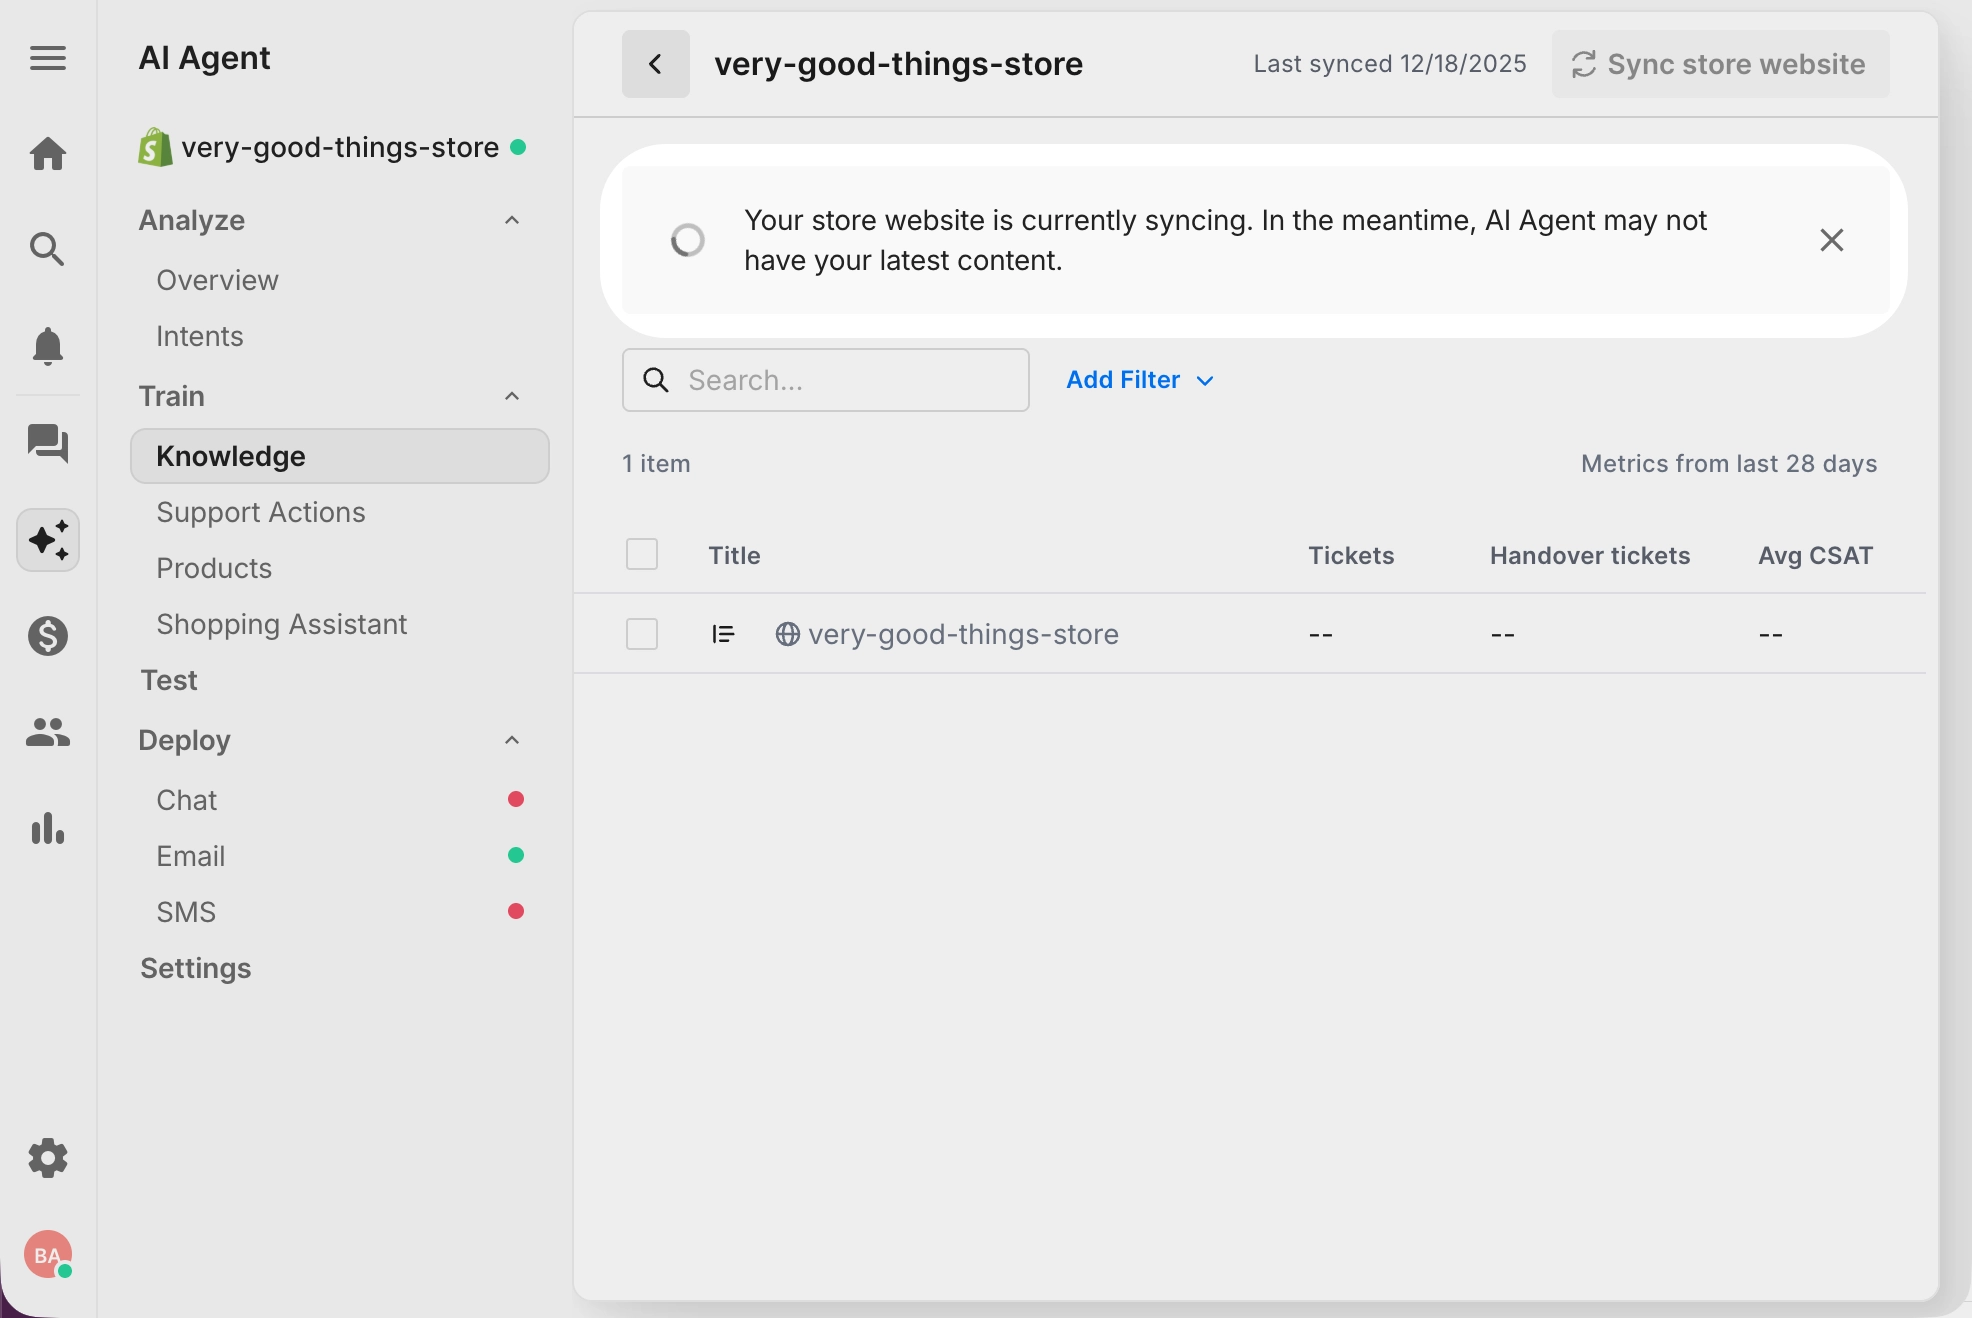
Task: Open the settings gear icon at bottom
Action: click(47, 1158)
